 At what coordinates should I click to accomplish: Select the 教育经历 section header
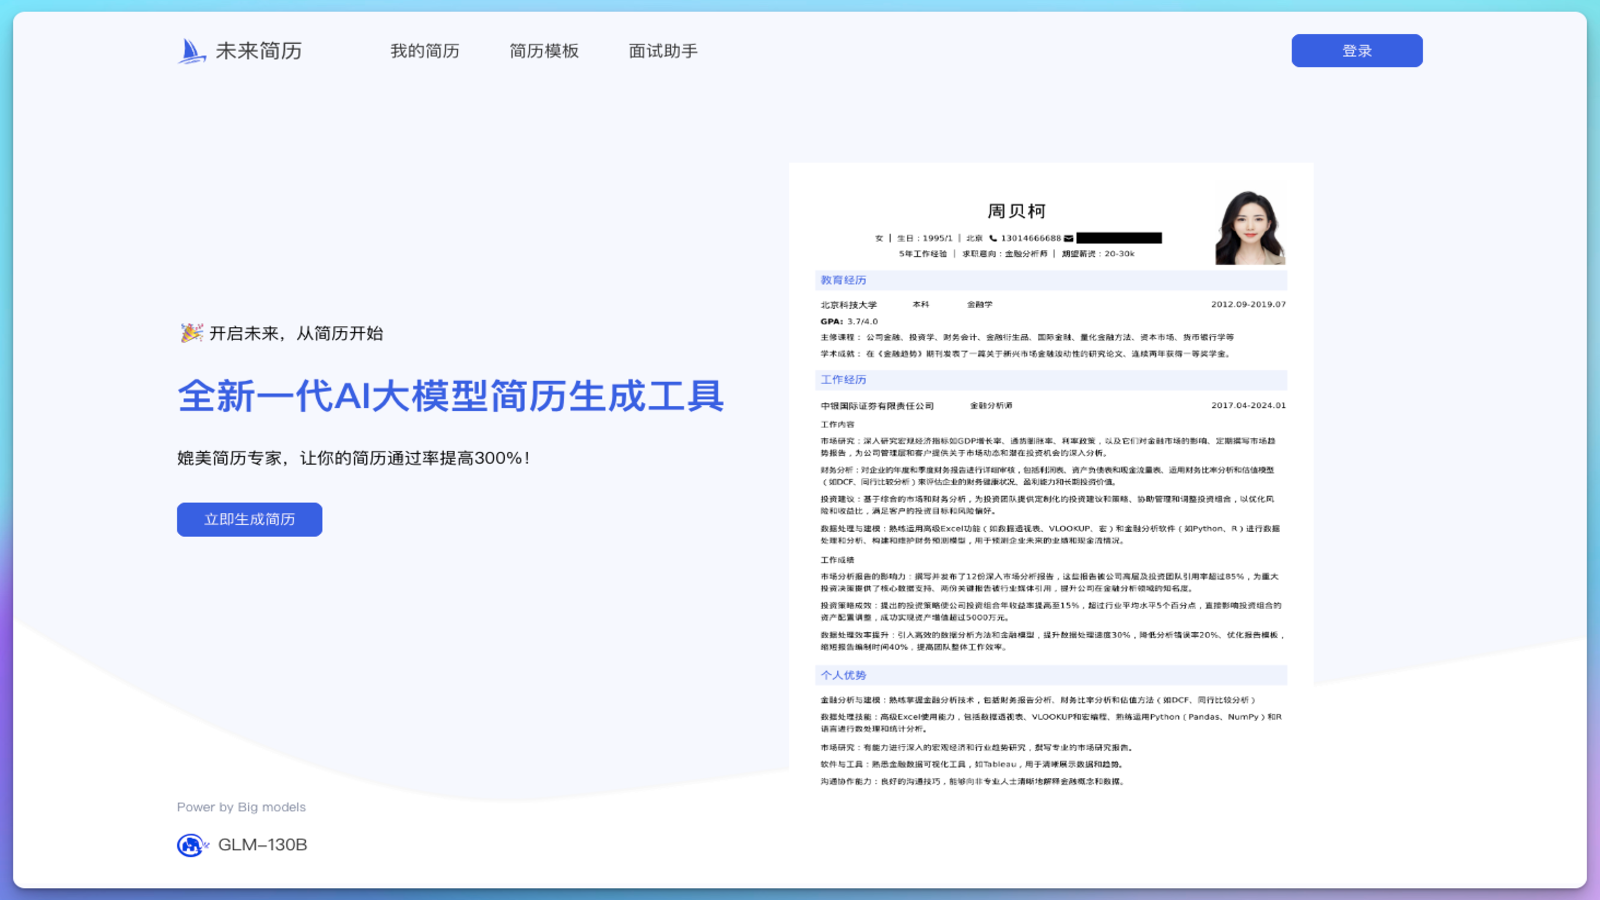[843, 281]
